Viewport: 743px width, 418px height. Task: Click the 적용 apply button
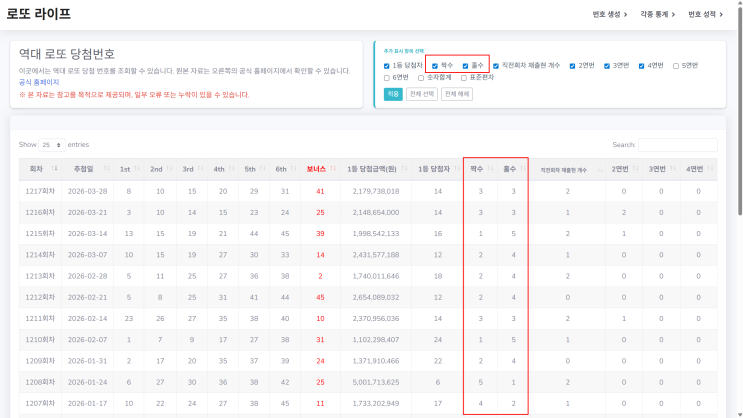point(393,94)
